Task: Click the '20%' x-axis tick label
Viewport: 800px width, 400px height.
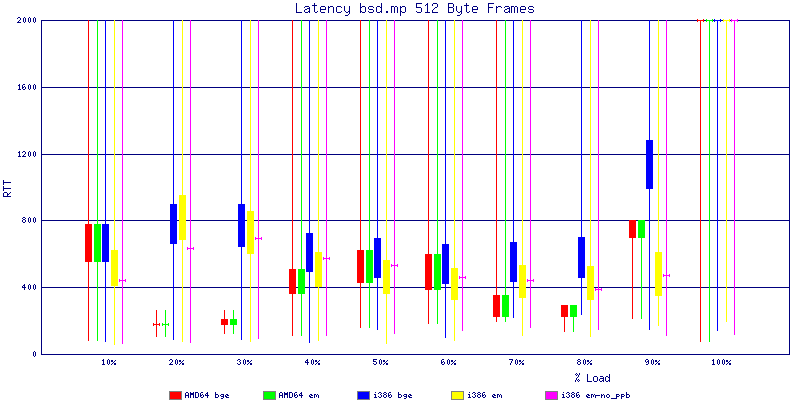Action: point(177,362)
